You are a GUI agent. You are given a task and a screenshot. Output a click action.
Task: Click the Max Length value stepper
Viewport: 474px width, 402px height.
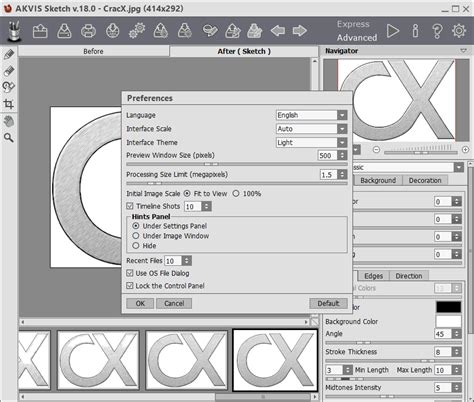[457, 370]
